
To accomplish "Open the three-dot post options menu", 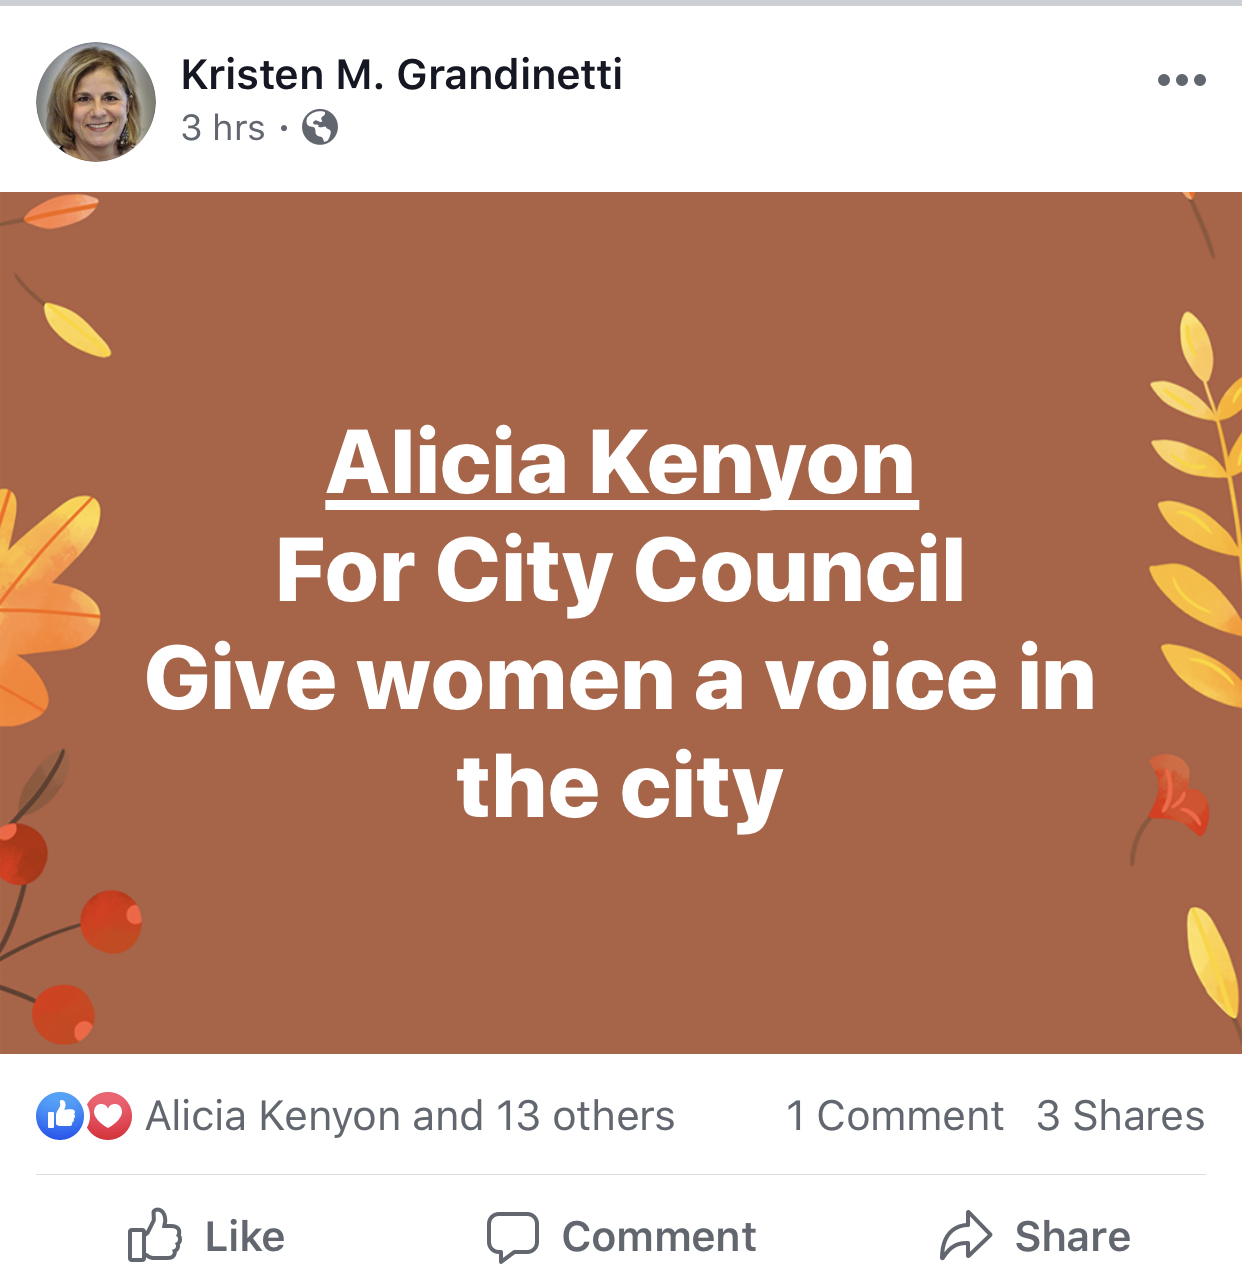I will tap(1181, 80).
